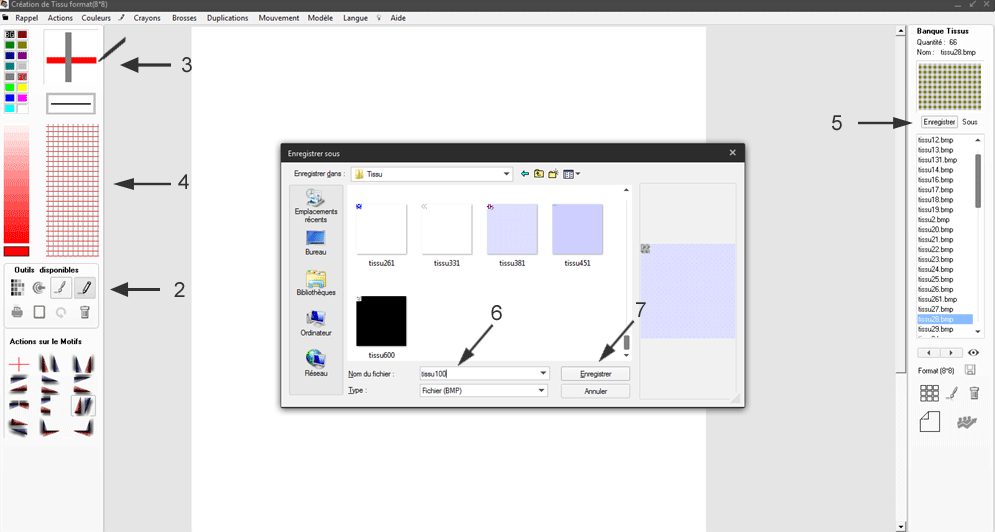Image resolution: width=995 pixels, height=532 pixels.
Task: Expand the Nom du fichier dropdown arrow
Action: (x=543, y=373)
